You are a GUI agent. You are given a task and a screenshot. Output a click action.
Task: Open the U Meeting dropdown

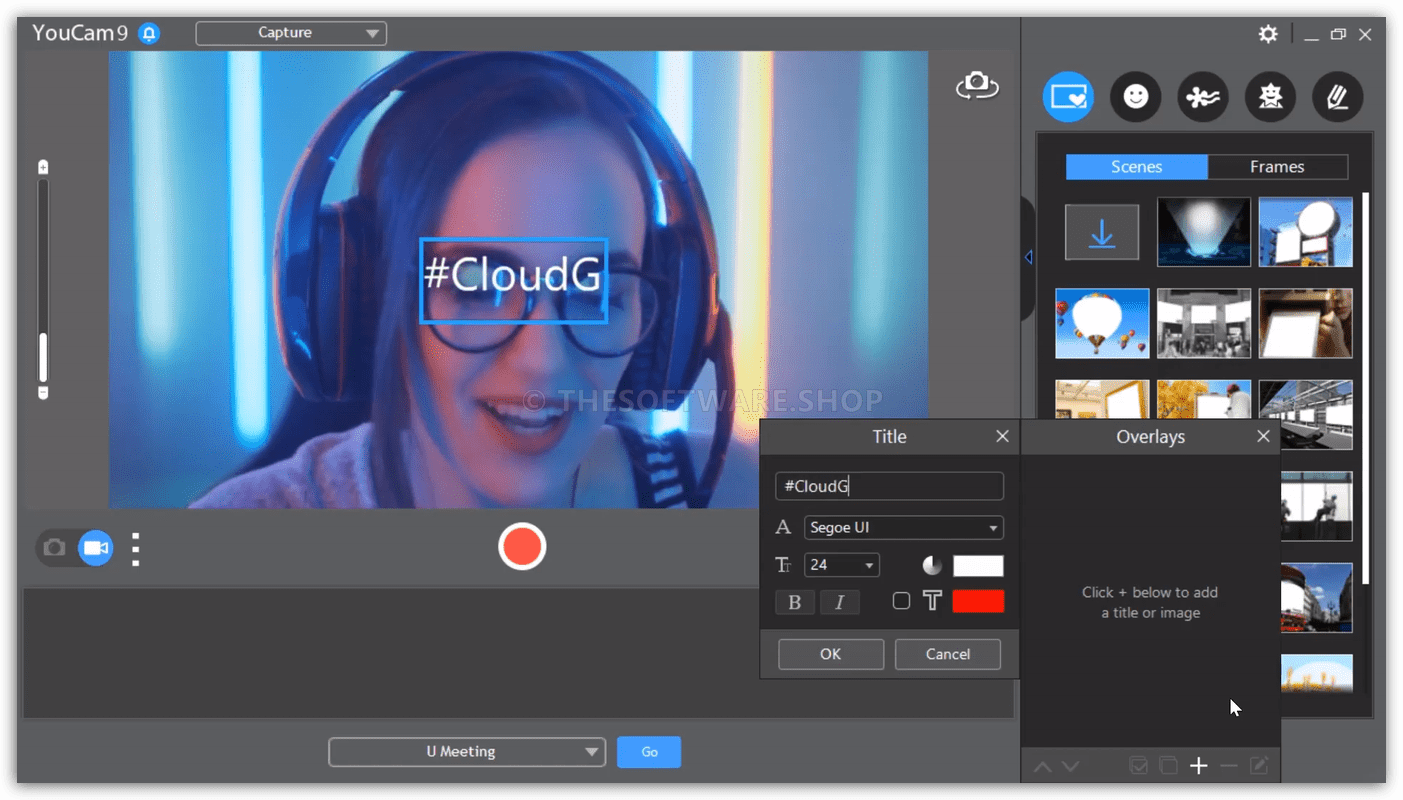(467, 752)
